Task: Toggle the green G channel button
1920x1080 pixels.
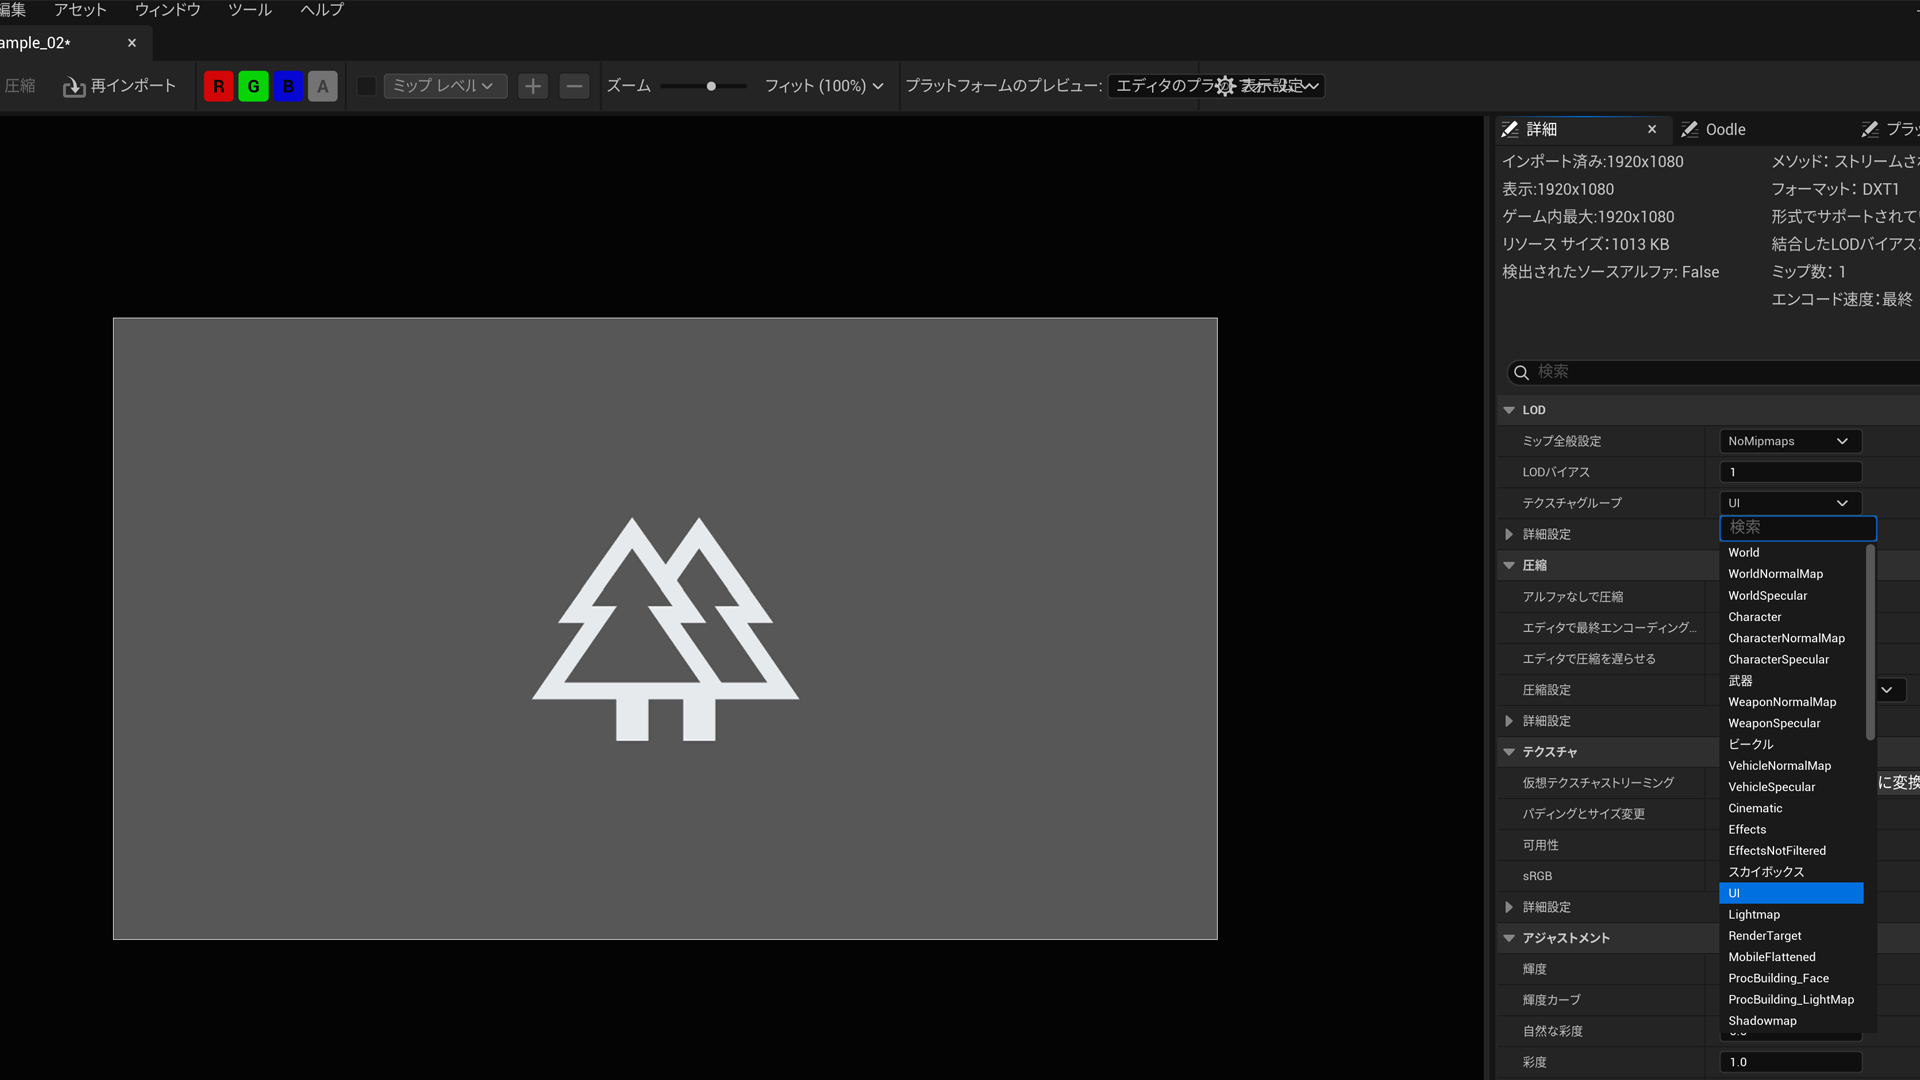Action: coord(253,87)
